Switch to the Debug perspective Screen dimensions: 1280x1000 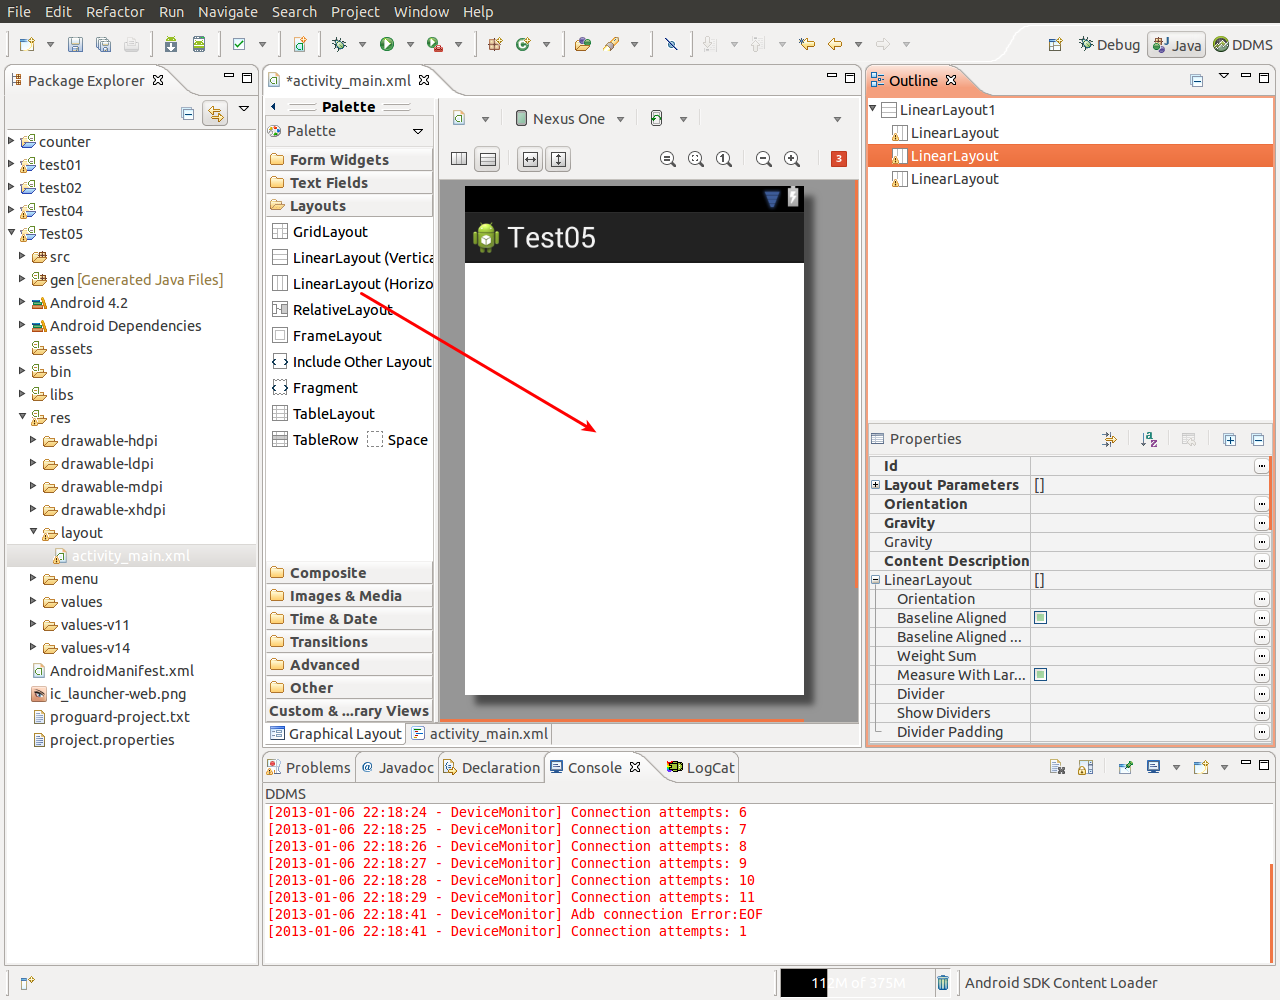[x=1109, y=44]
